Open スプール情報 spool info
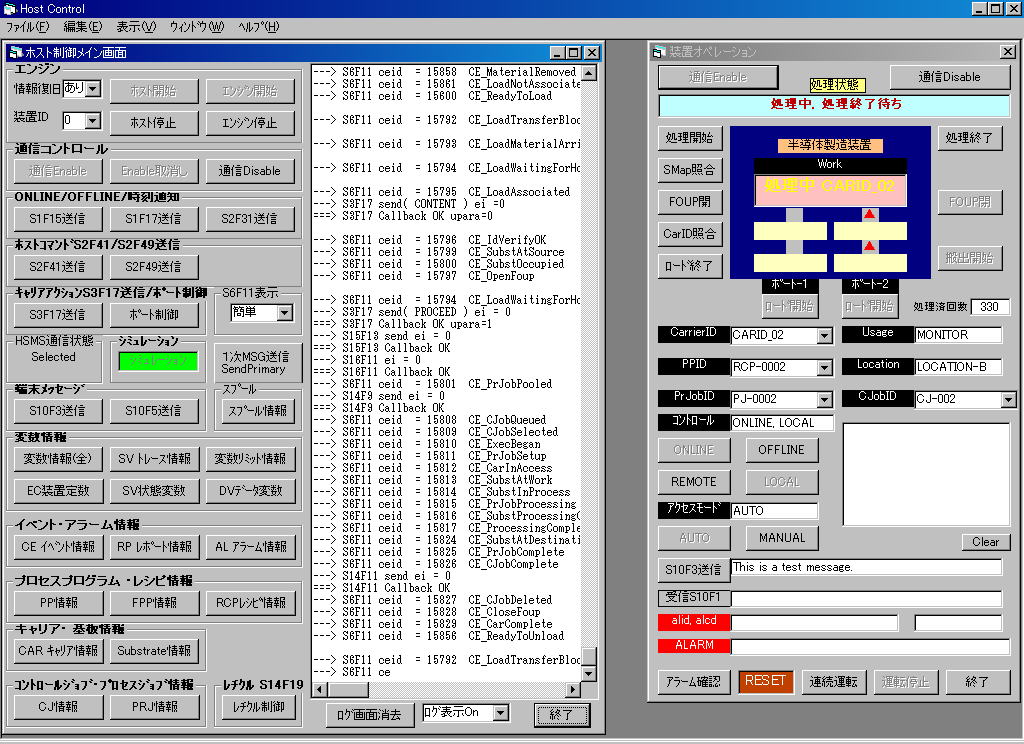 coord(257,410)
